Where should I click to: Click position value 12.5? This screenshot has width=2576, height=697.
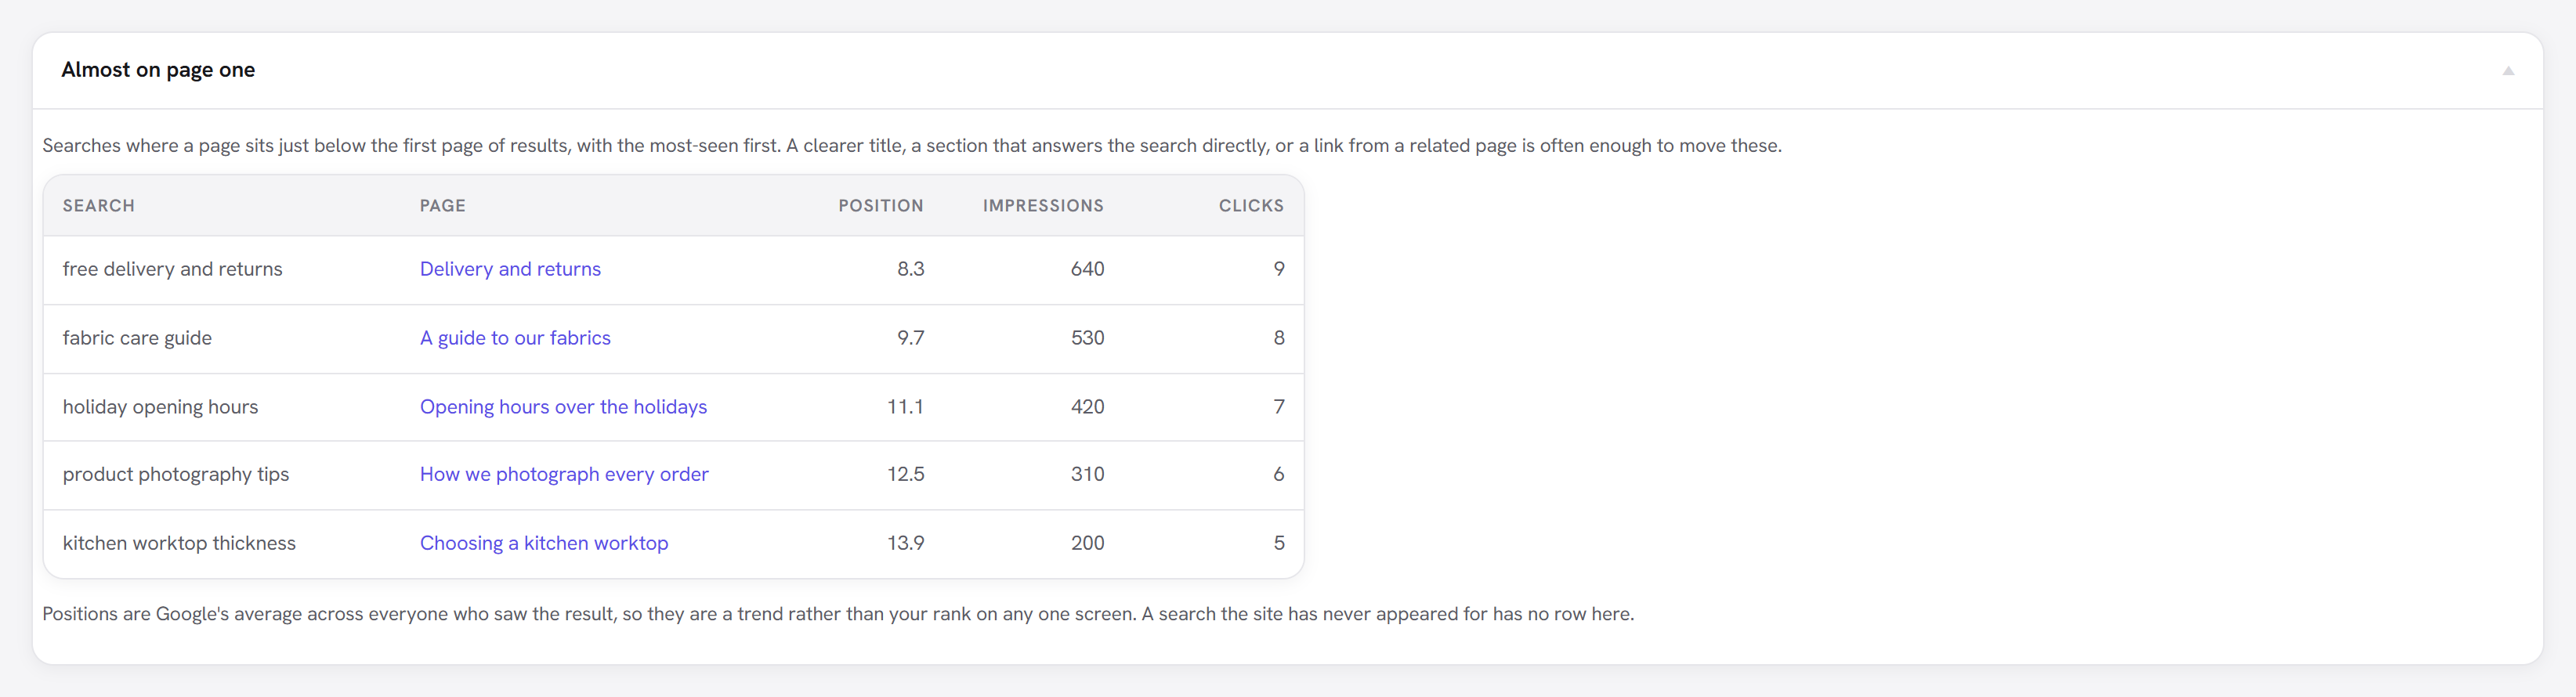click(x=905, y=474)
